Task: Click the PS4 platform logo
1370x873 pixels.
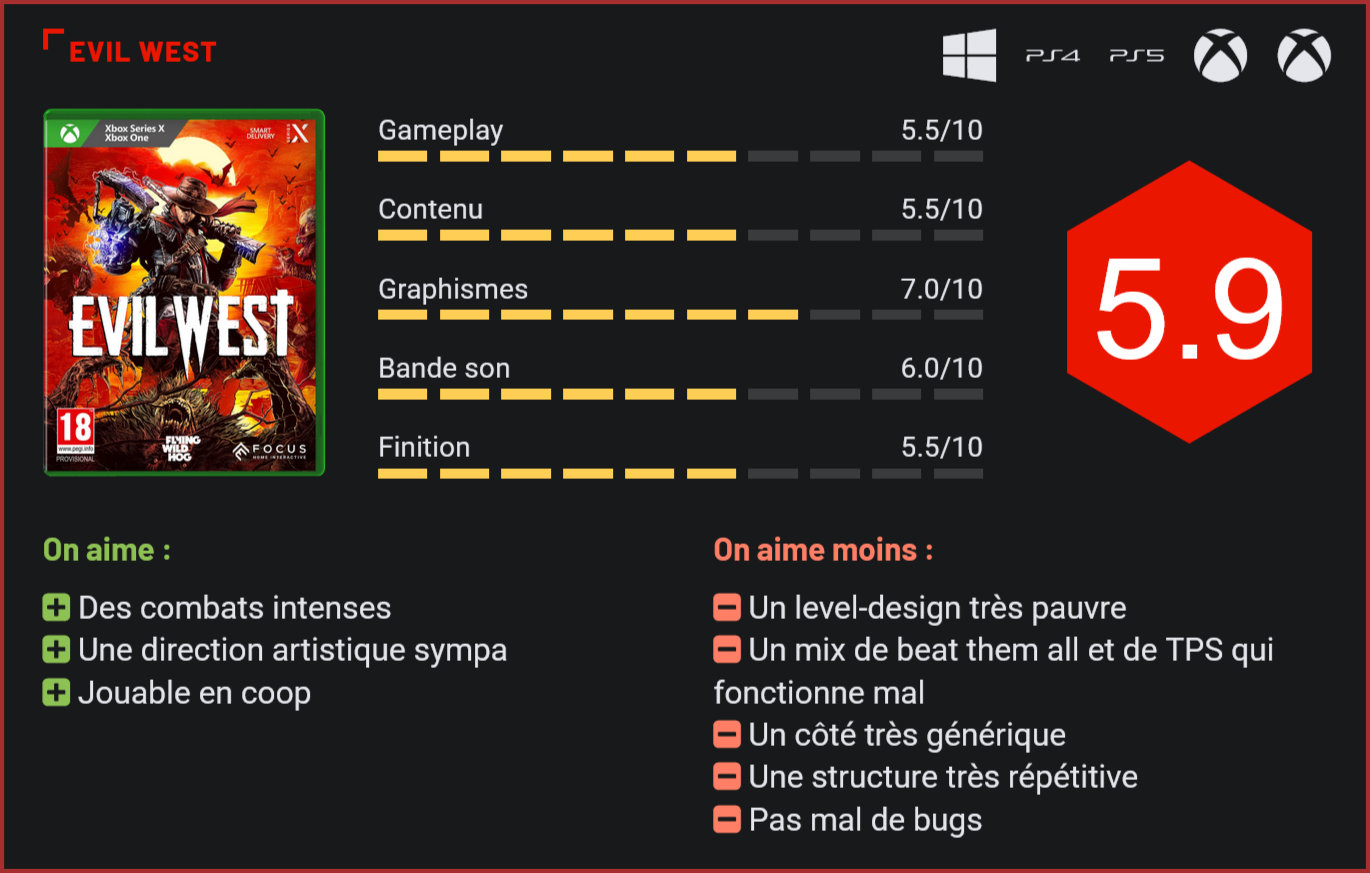Action: [1052, 56]
